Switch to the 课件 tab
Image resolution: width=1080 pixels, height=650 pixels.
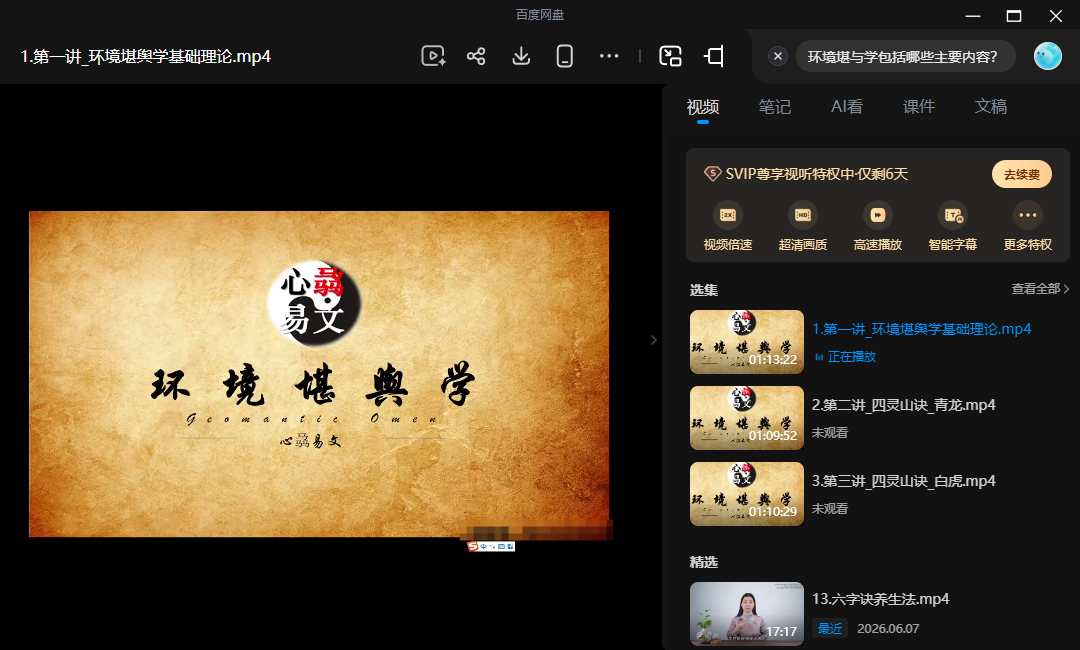tap(919, 107)
